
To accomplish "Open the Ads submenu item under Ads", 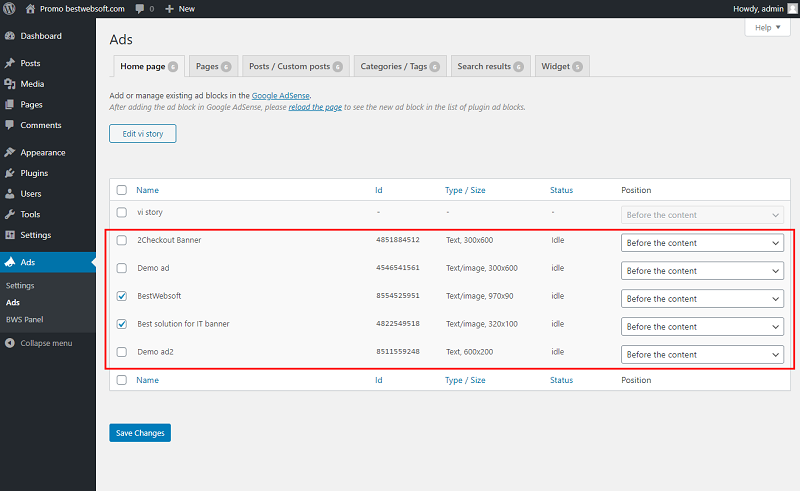I will click(13, 302).
